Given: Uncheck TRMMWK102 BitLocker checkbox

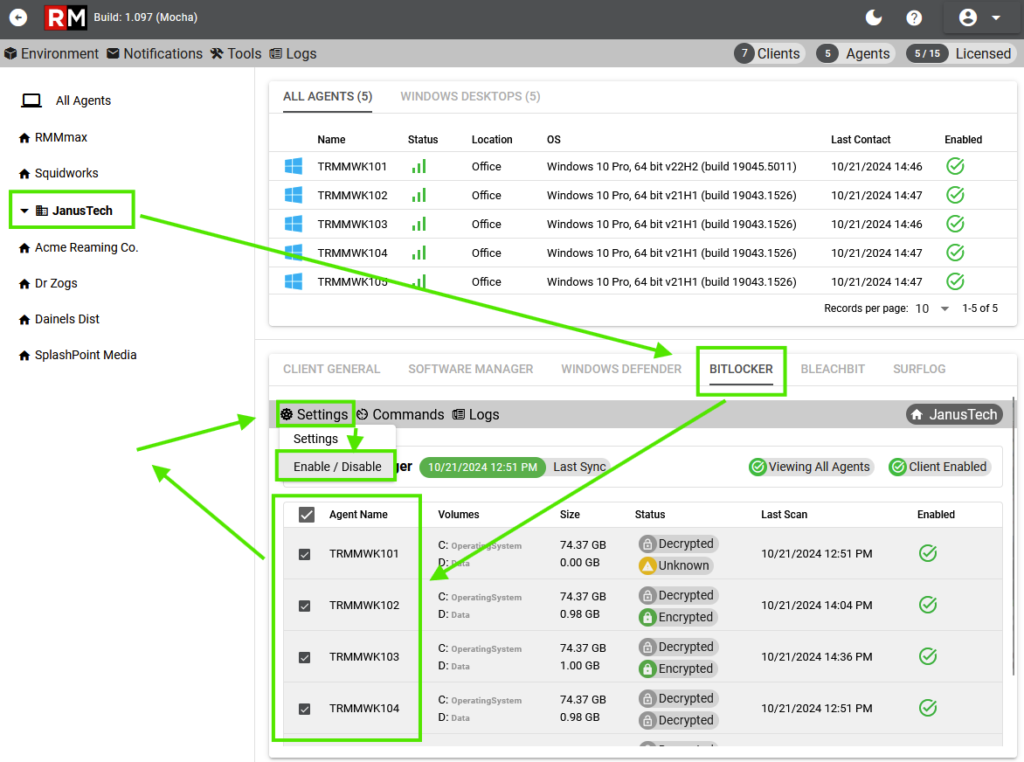Looking at the screenshot, I should [304, 606].
